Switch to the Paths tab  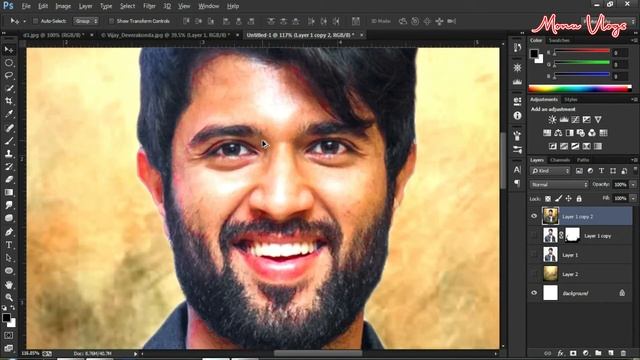pyautogui.click(x=583, y=160)
